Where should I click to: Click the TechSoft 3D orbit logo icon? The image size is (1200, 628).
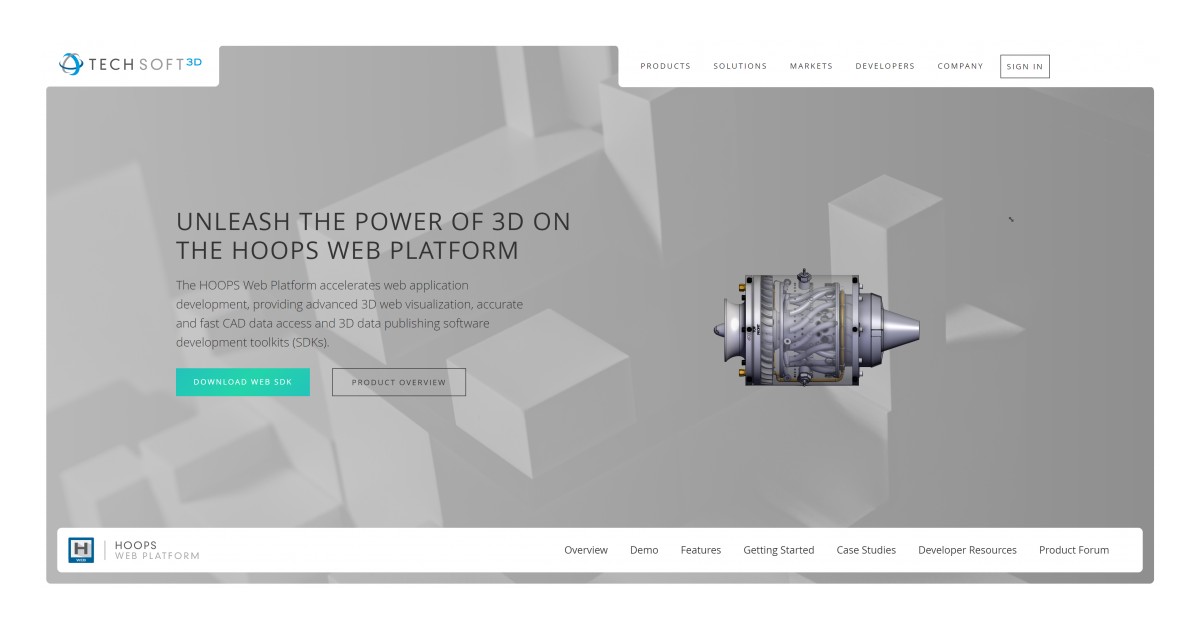70,63
